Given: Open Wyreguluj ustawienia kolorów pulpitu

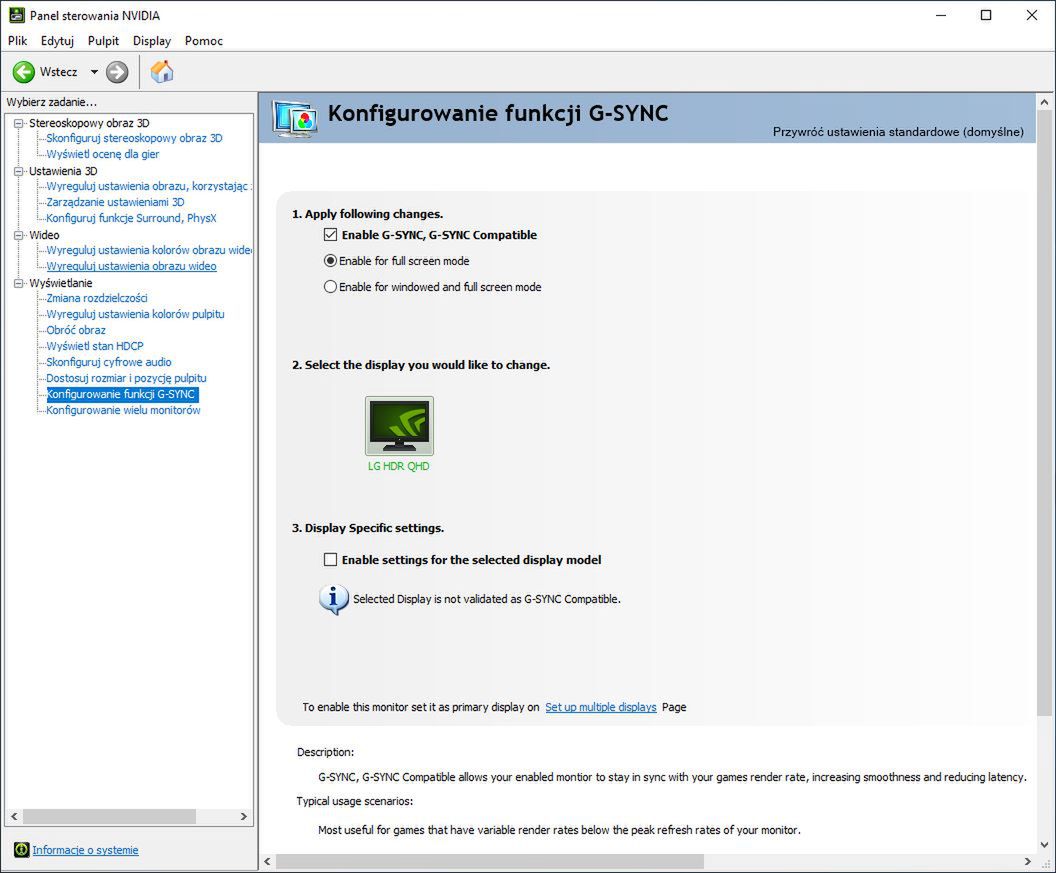Looking at the screenshot, I should [x=135, y=314].
